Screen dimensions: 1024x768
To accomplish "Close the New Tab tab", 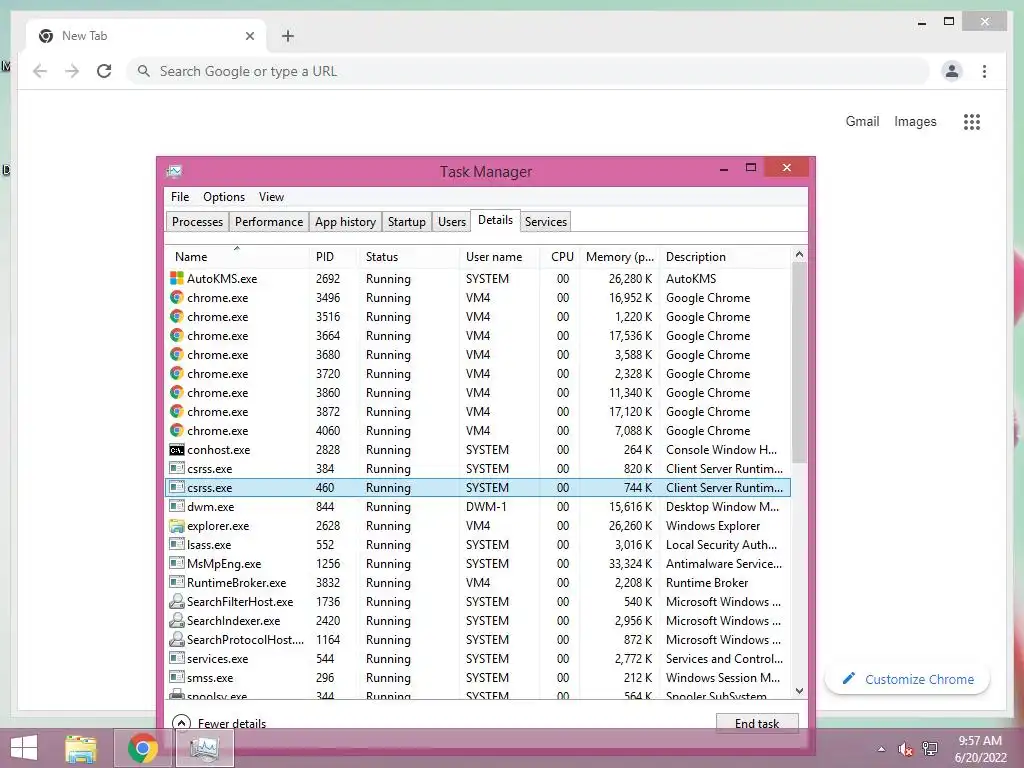I will click(x=249, y=36).
